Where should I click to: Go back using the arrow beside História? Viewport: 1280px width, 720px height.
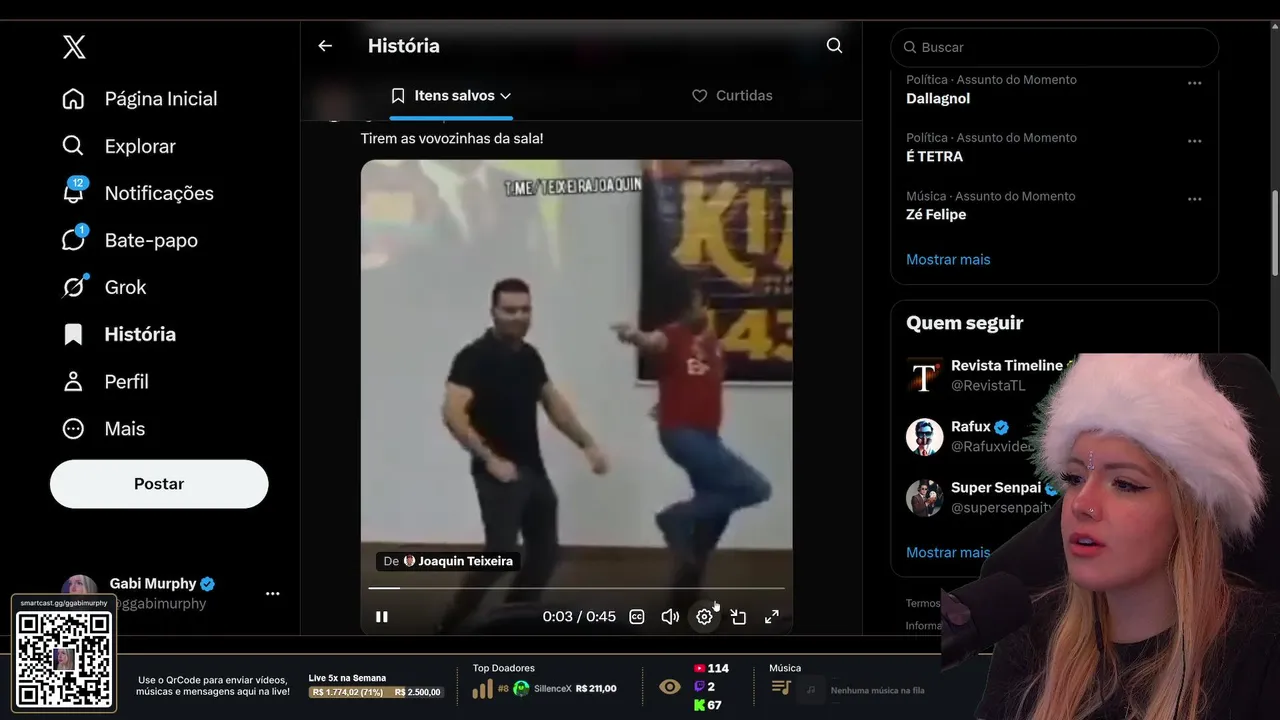(325, 46)
